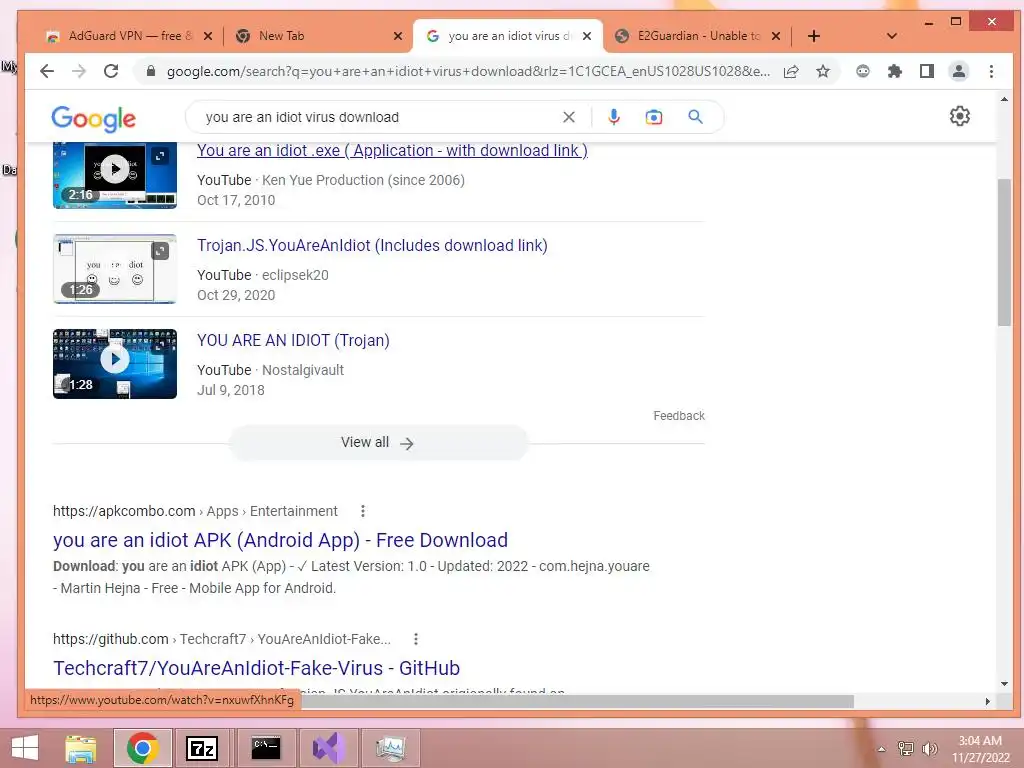The image size is (1024, 768).
Task: Search by image with camera icon
Action: coord(654,117)
